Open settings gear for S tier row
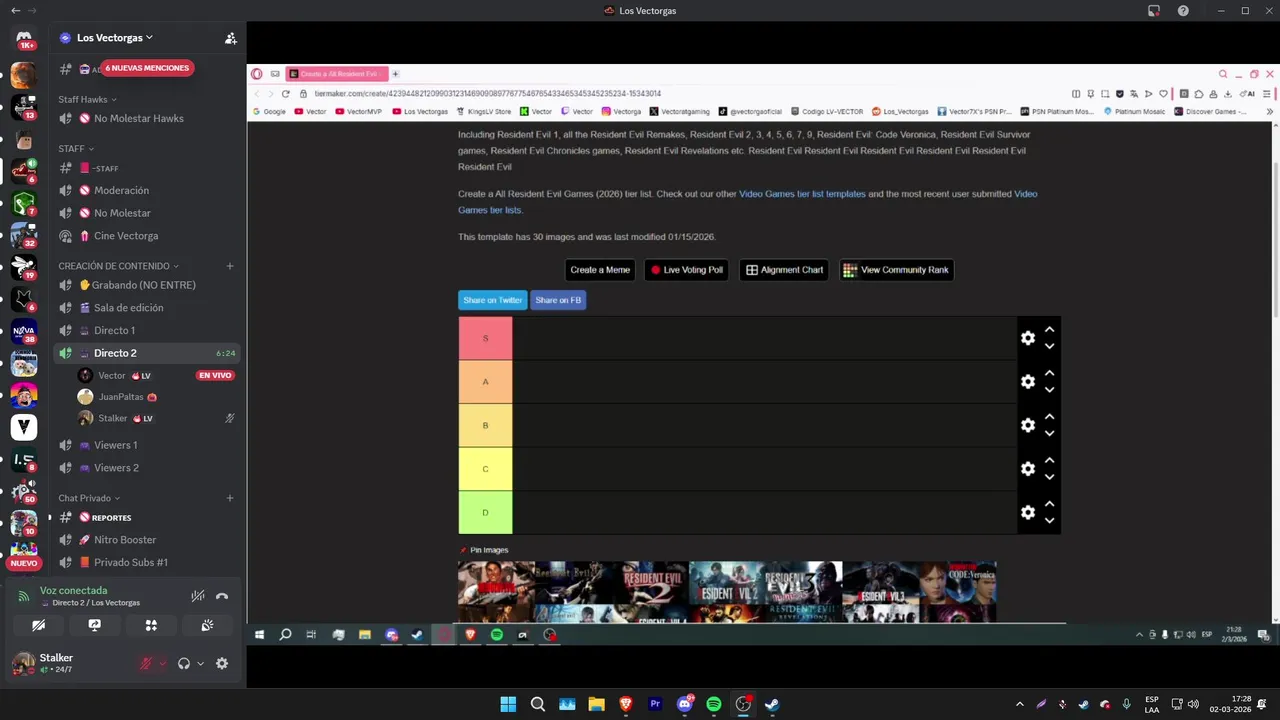1280x720 pixels. pos(1028,338)
